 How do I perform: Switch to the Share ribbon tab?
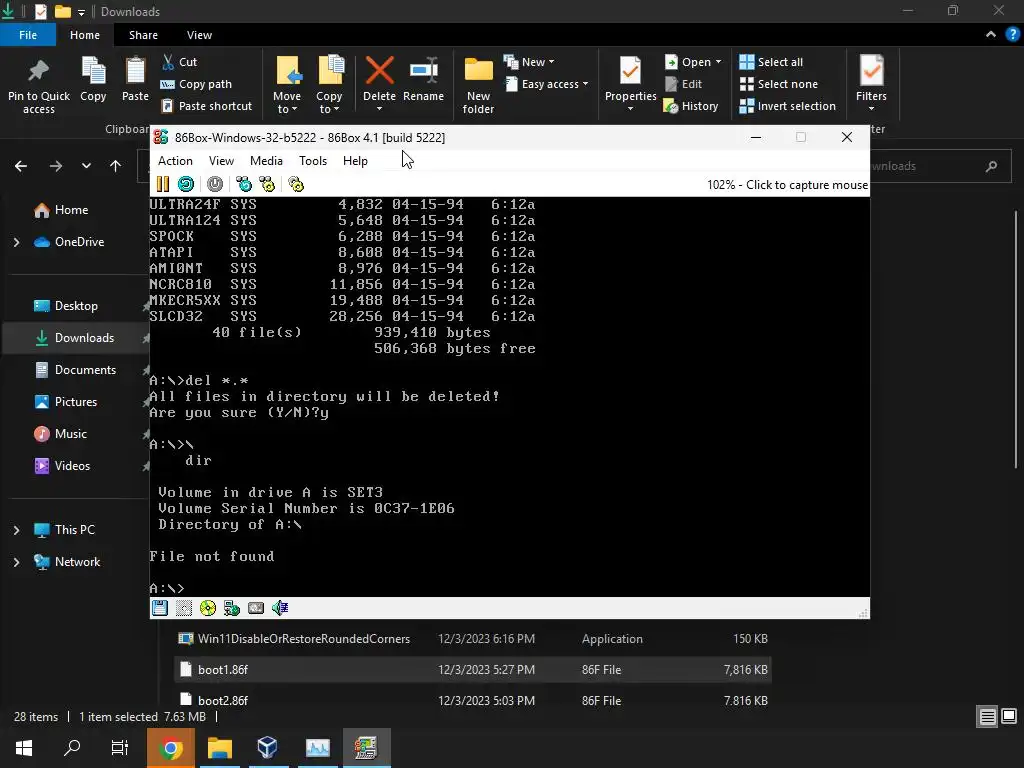point(143,35)
